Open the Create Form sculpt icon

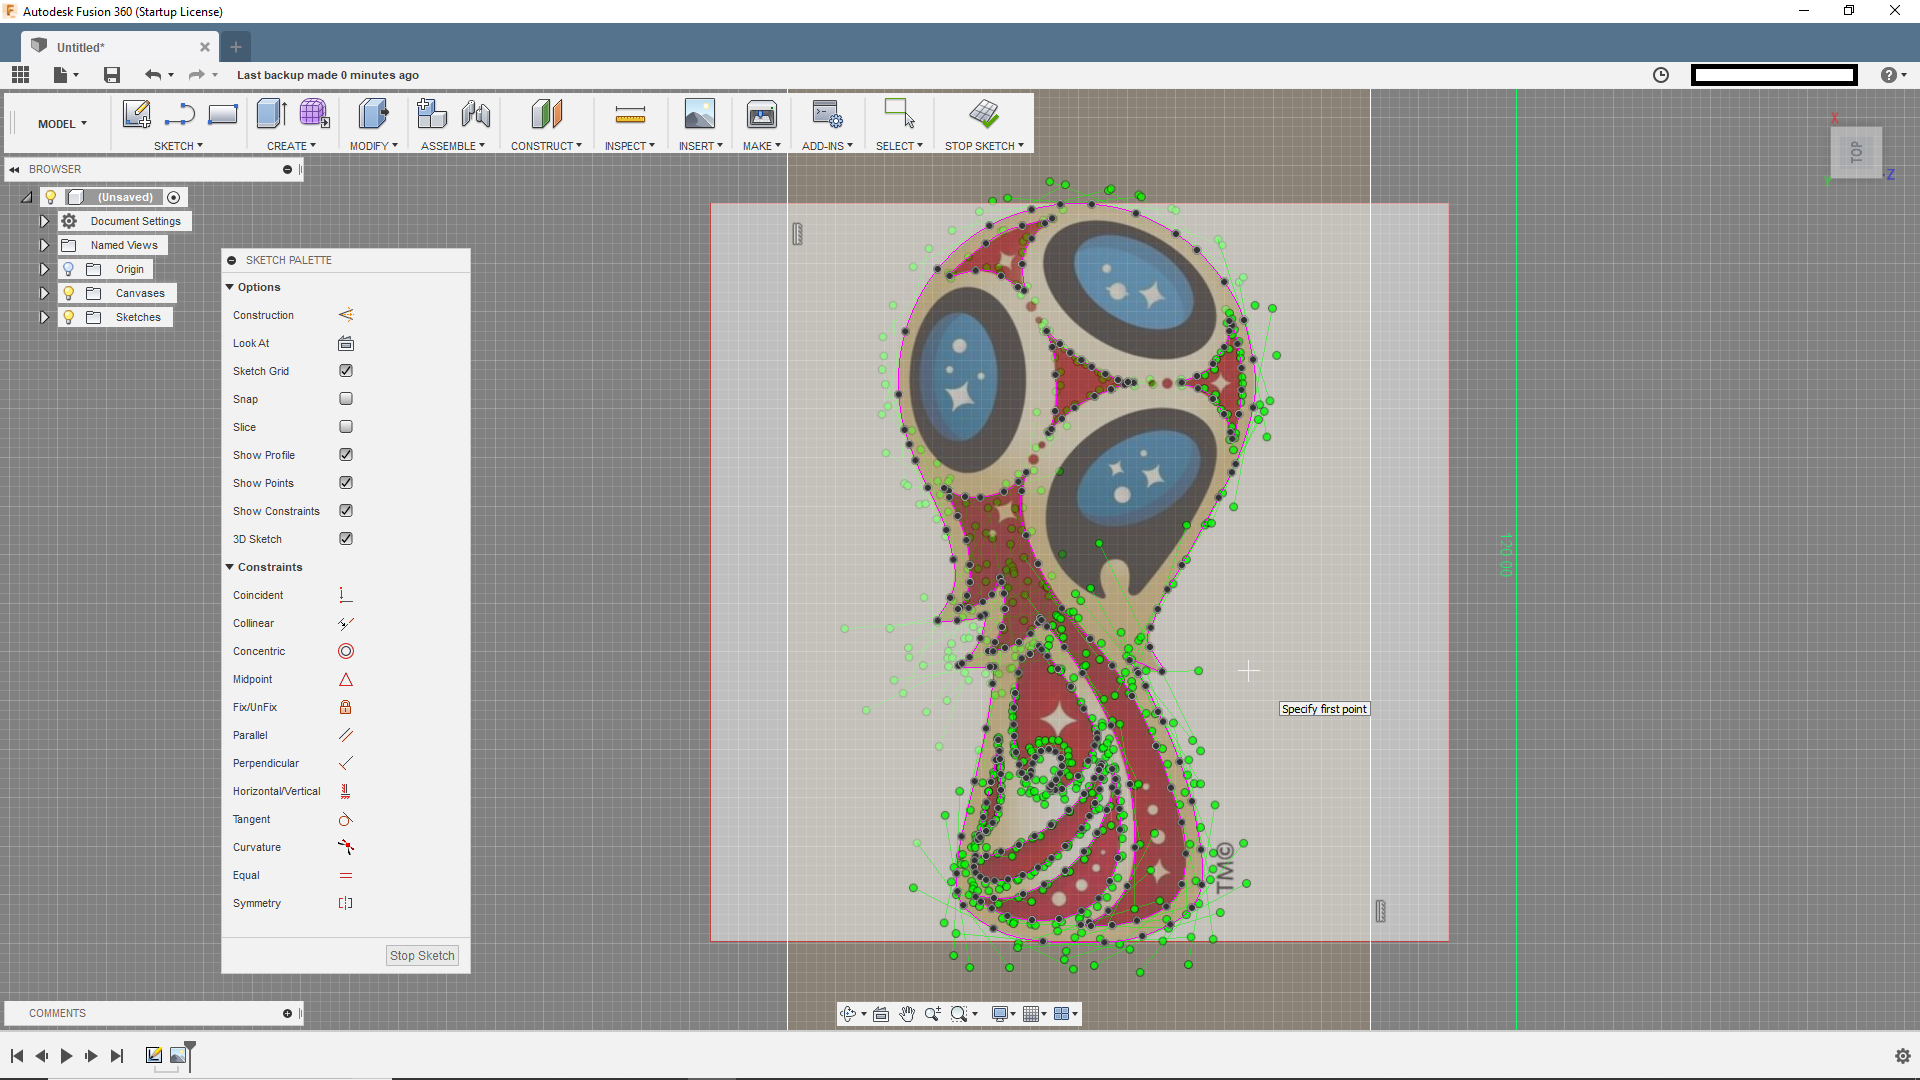pos(314,114)
